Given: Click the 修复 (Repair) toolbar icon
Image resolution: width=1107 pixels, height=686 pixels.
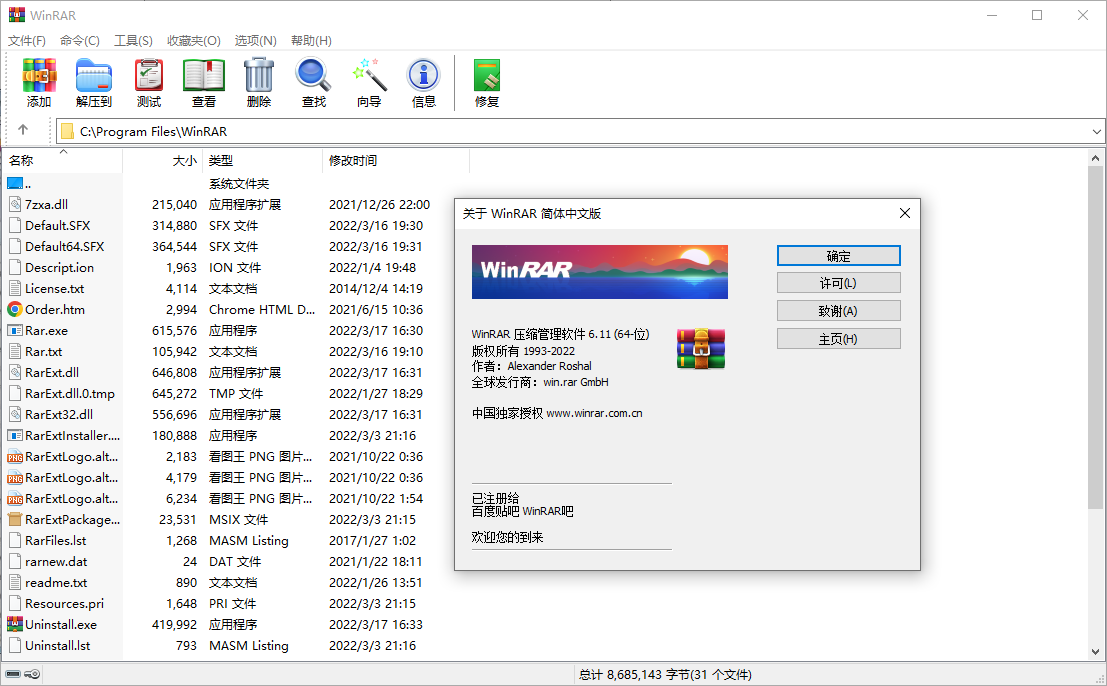Looking at the screenshot, I should [487, 76].
